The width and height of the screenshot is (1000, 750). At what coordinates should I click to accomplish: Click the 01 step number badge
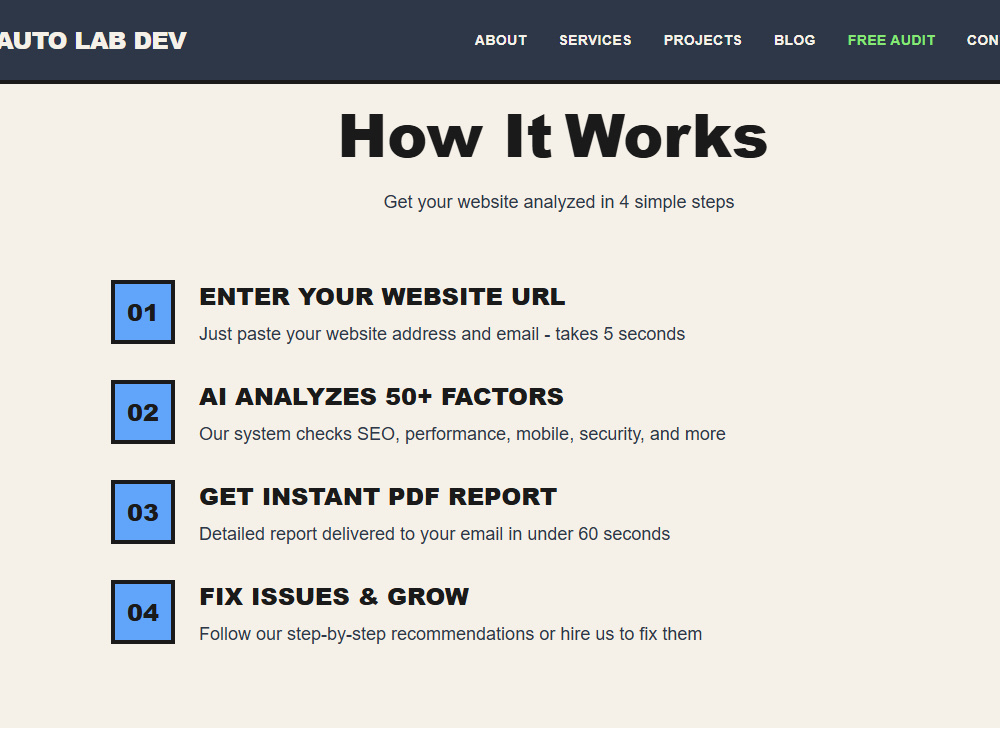pos(143,312)
